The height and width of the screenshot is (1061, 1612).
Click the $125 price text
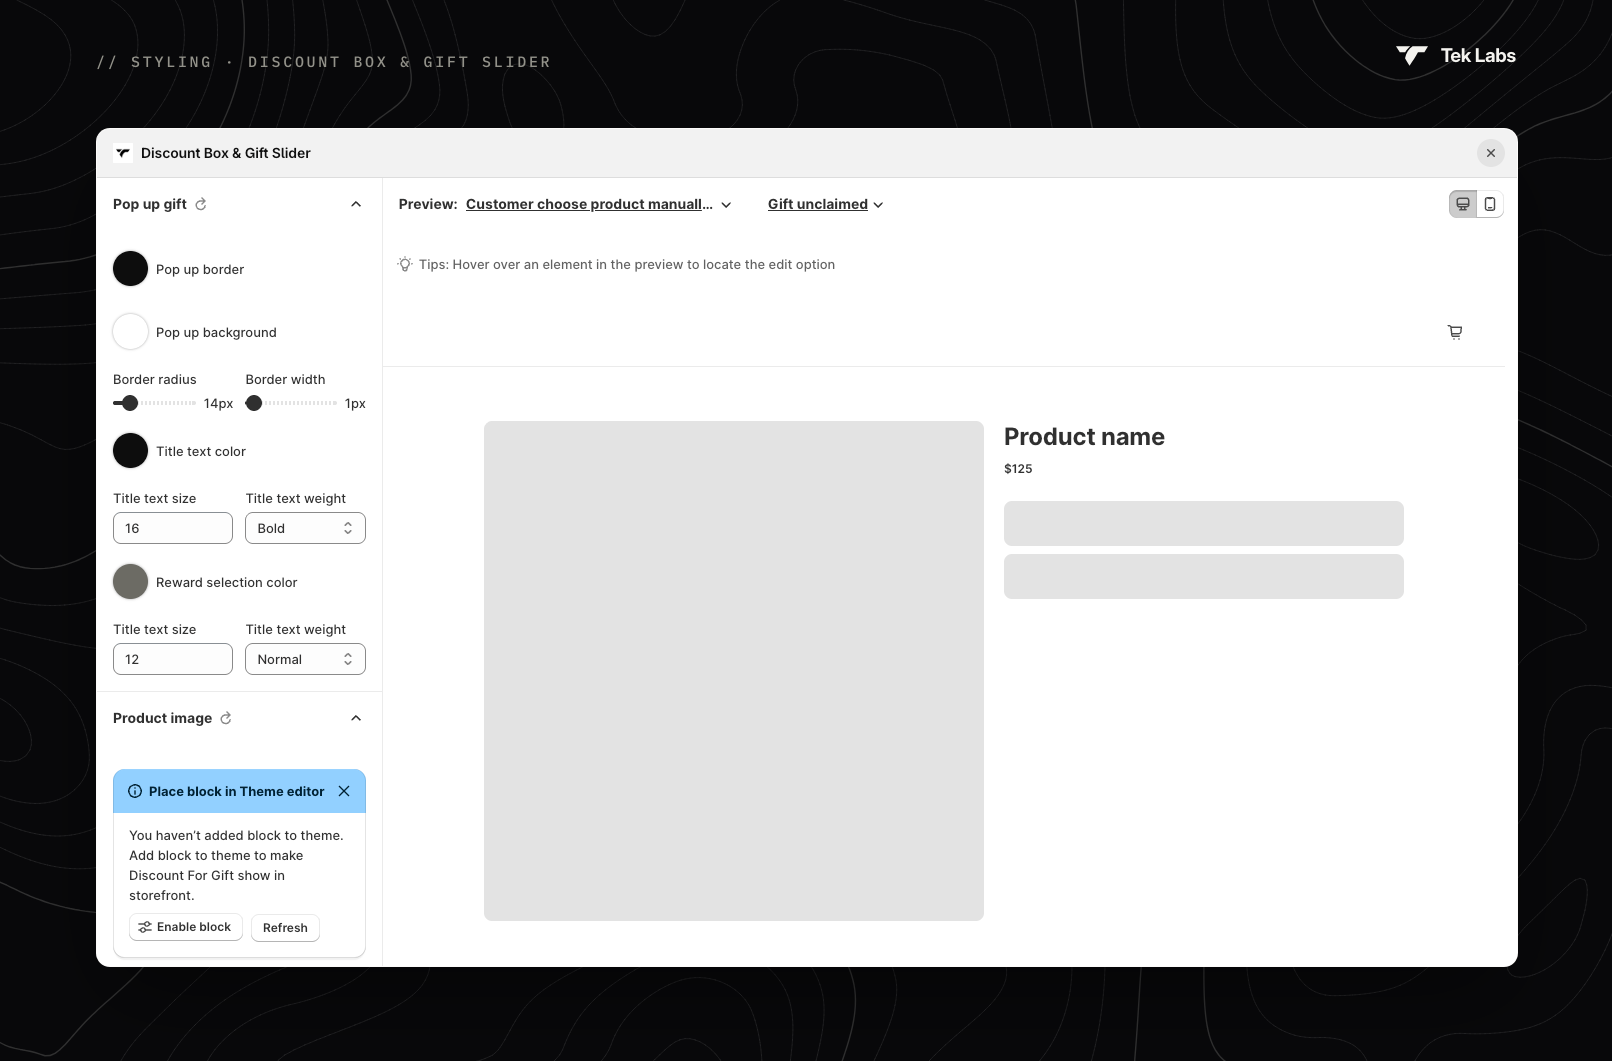(x=1018, y=469)
